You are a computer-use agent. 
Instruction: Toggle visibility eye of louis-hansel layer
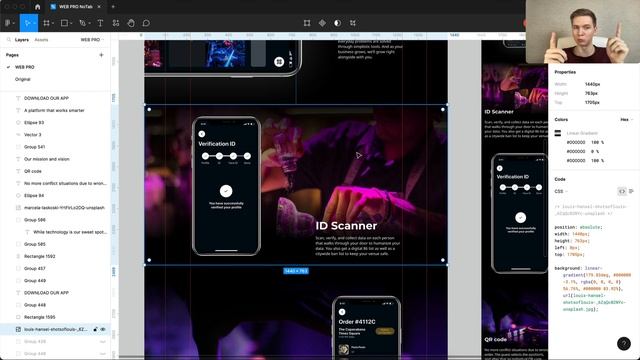click(103, 329)
